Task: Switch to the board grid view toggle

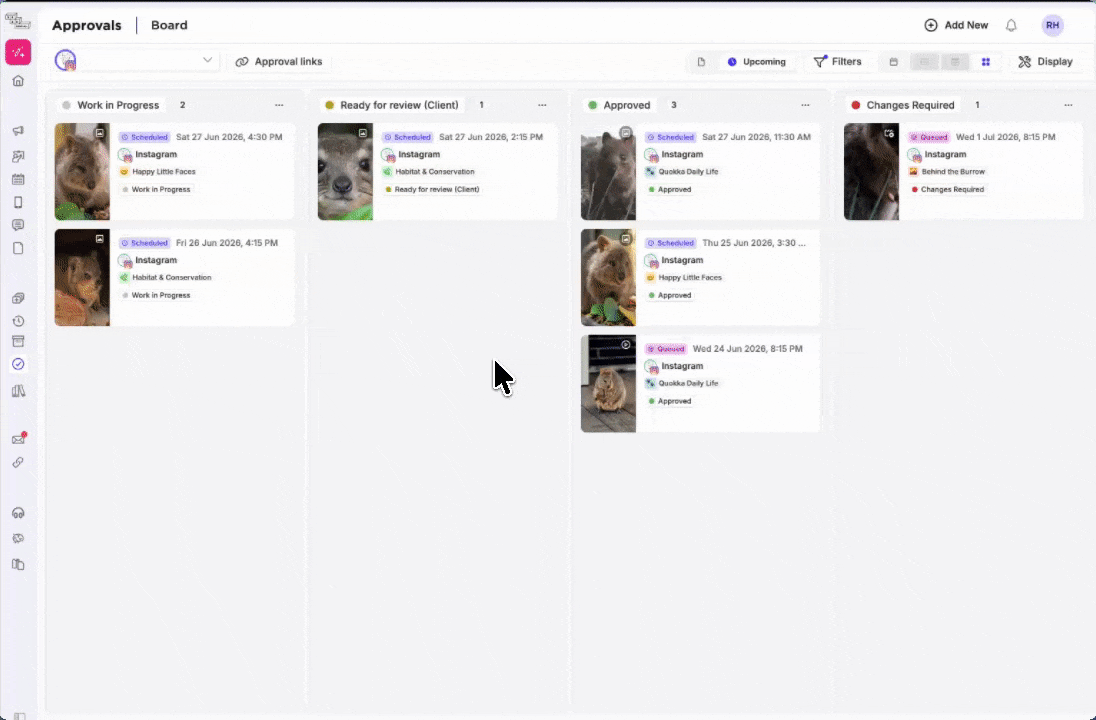Action: (x=986, y=62)
